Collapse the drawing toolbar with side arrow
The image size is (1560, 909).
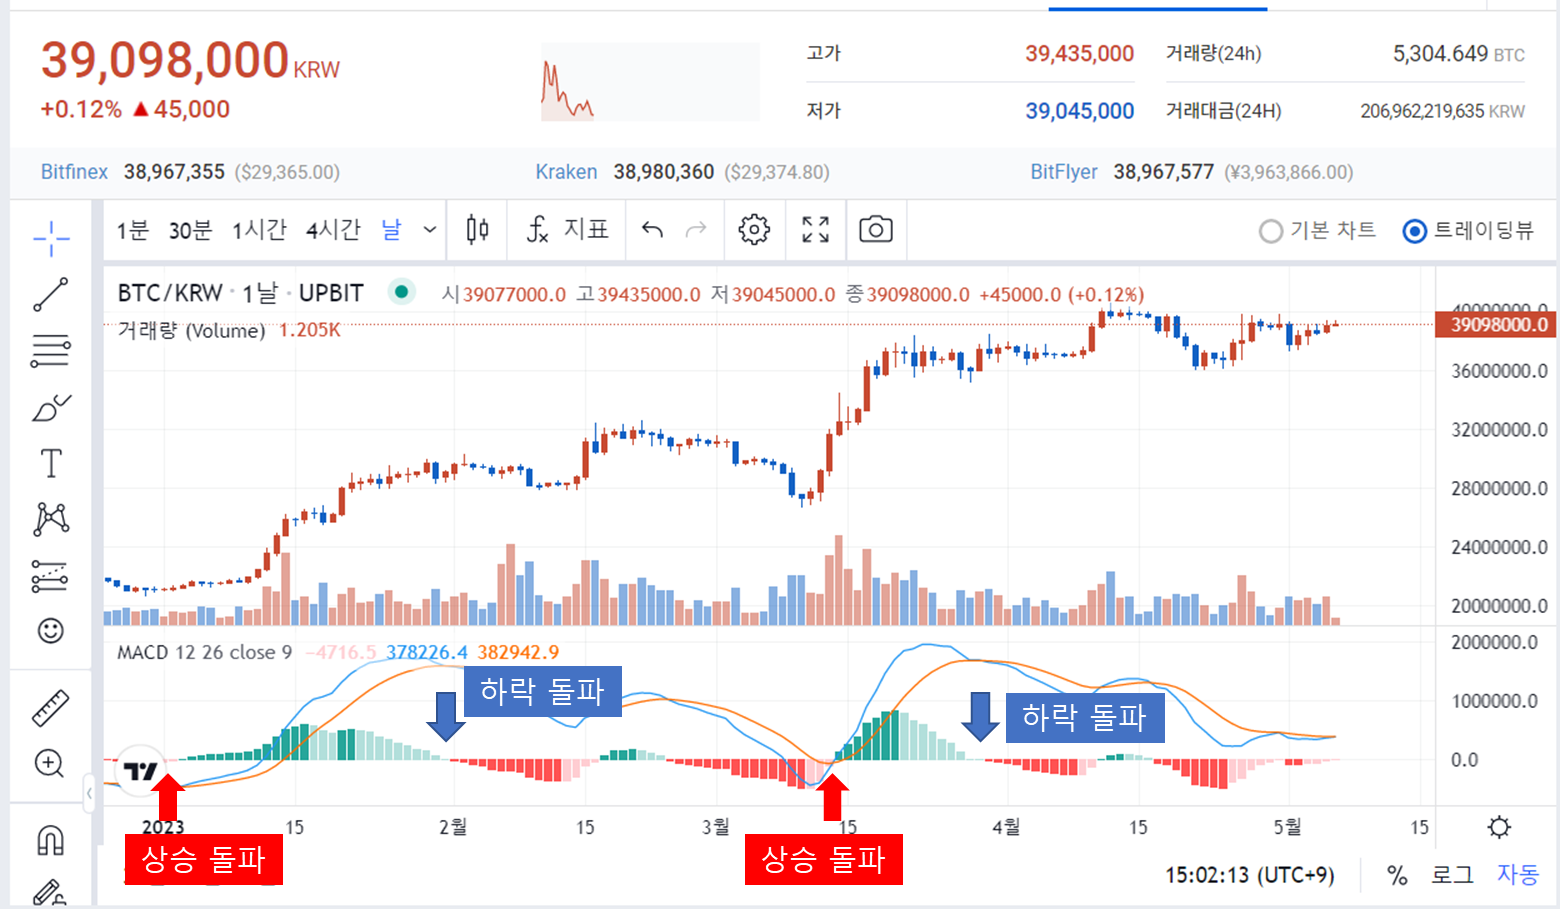tap(89, 794)
